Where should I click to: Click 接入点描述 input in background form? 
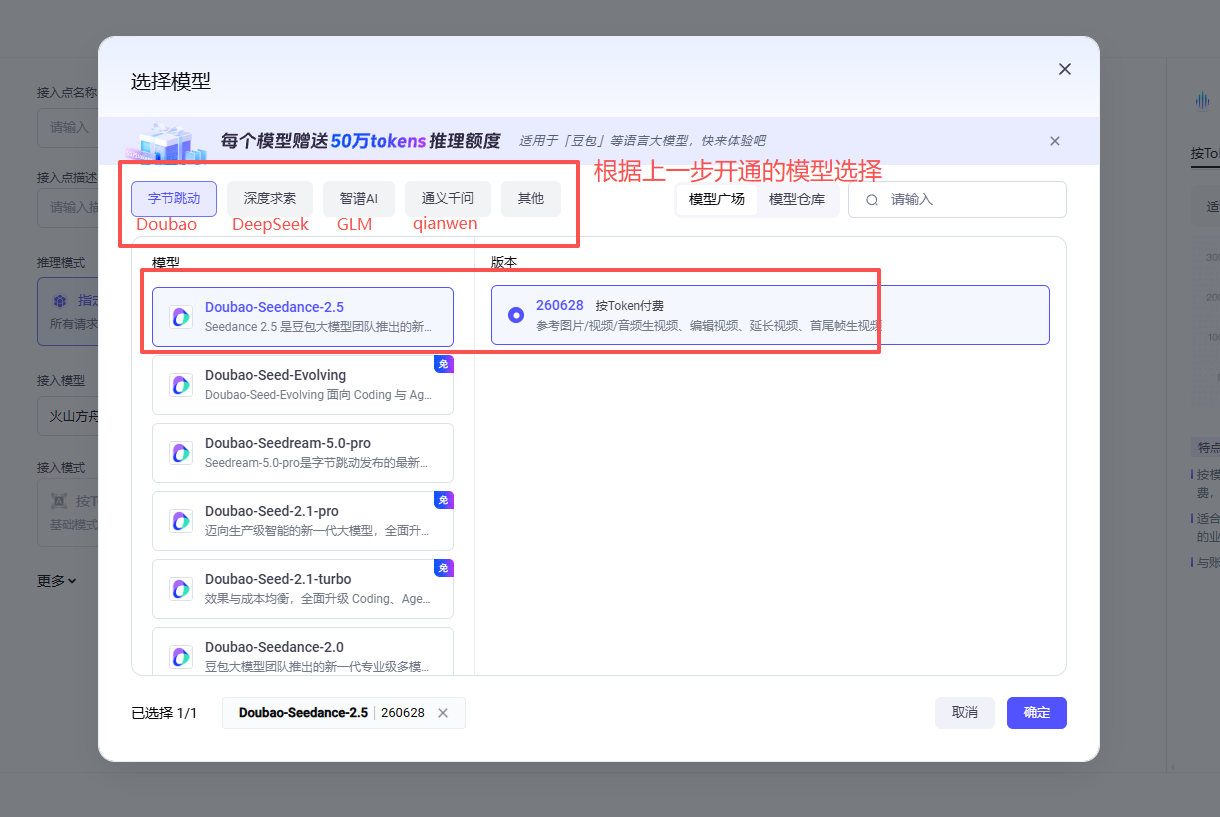(x=67, y=207)
